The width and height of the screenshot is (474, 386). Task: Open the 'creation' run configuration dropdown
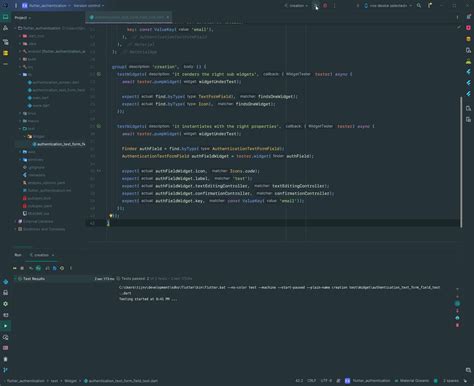pyautogui.click(x=296, y=6)
